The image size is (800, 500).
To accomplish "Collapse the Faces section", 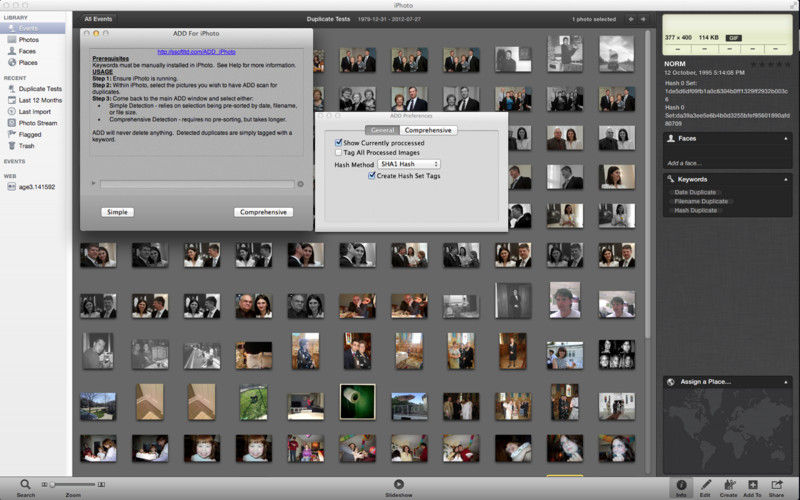I will [x=670, y=138].
